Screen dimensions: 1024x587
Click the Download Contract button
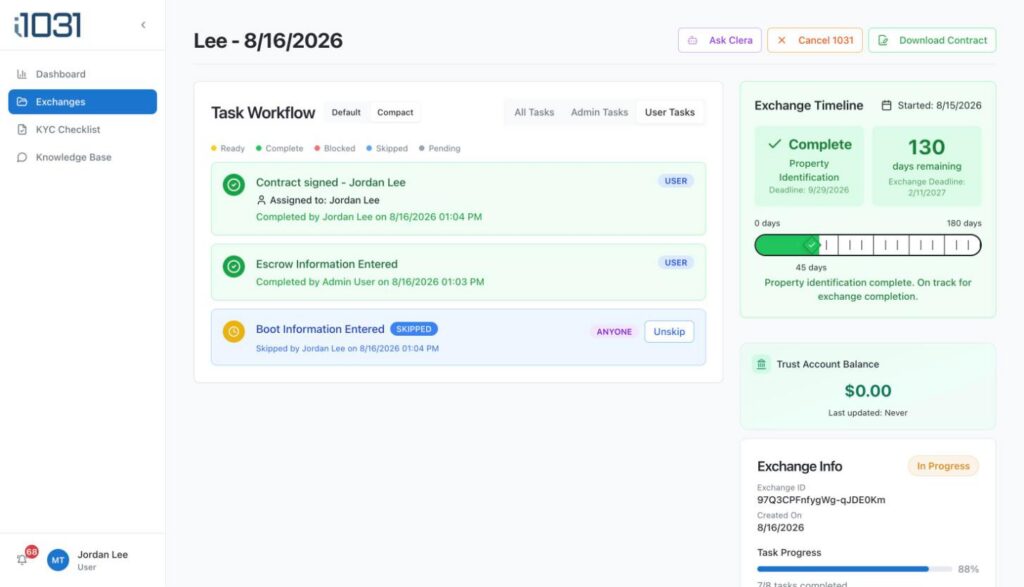(932, 40)
